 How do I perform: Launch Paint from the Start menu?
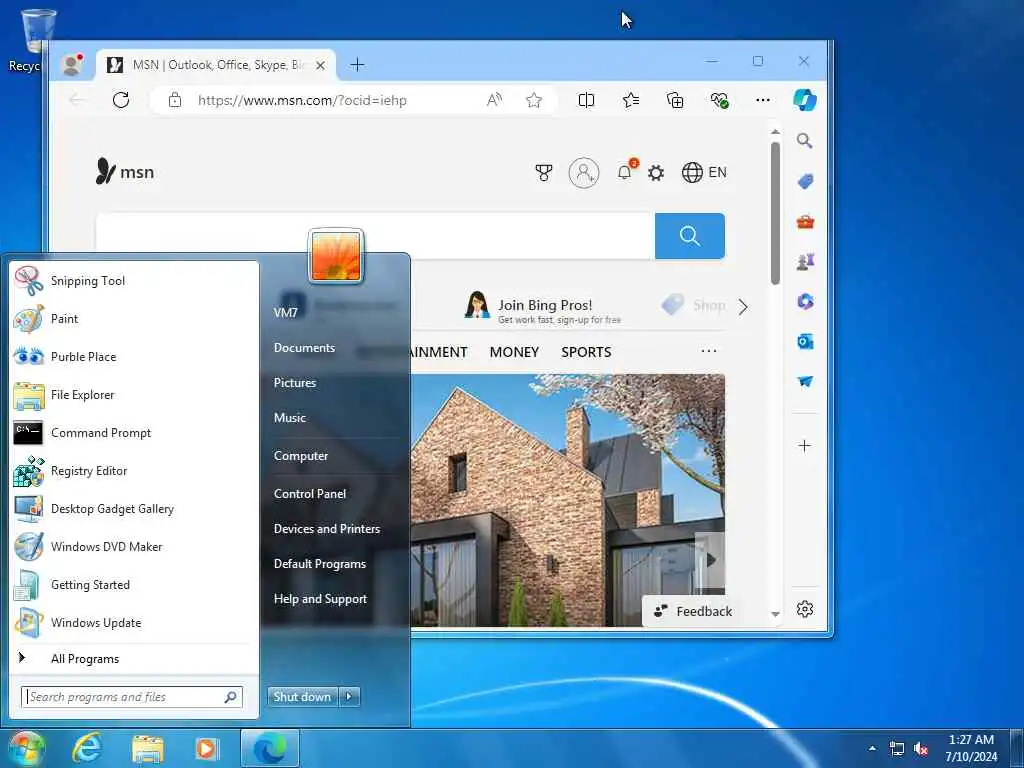134,319
